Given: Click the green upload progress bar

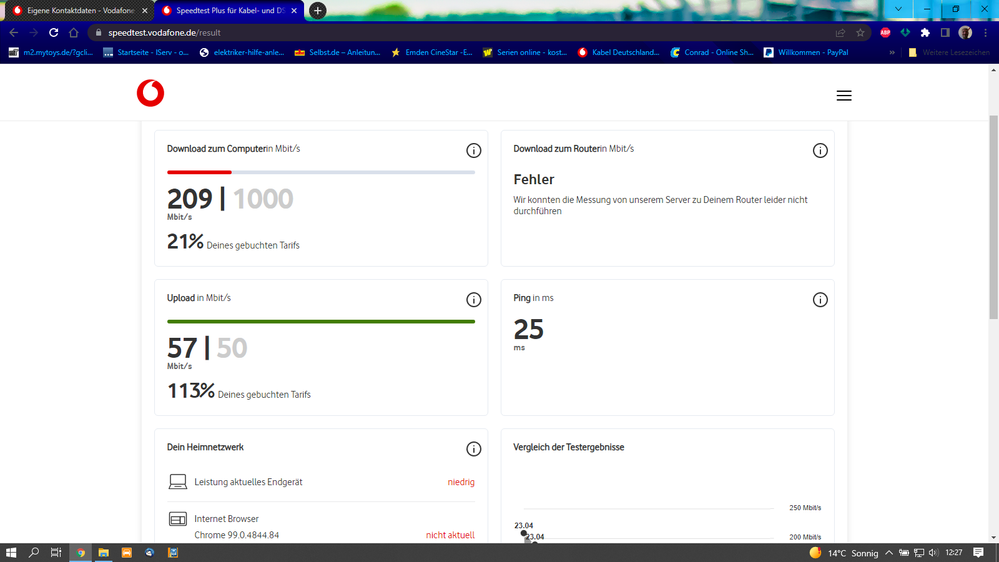Looking at the screenshot, I should (x=321, y=321).
